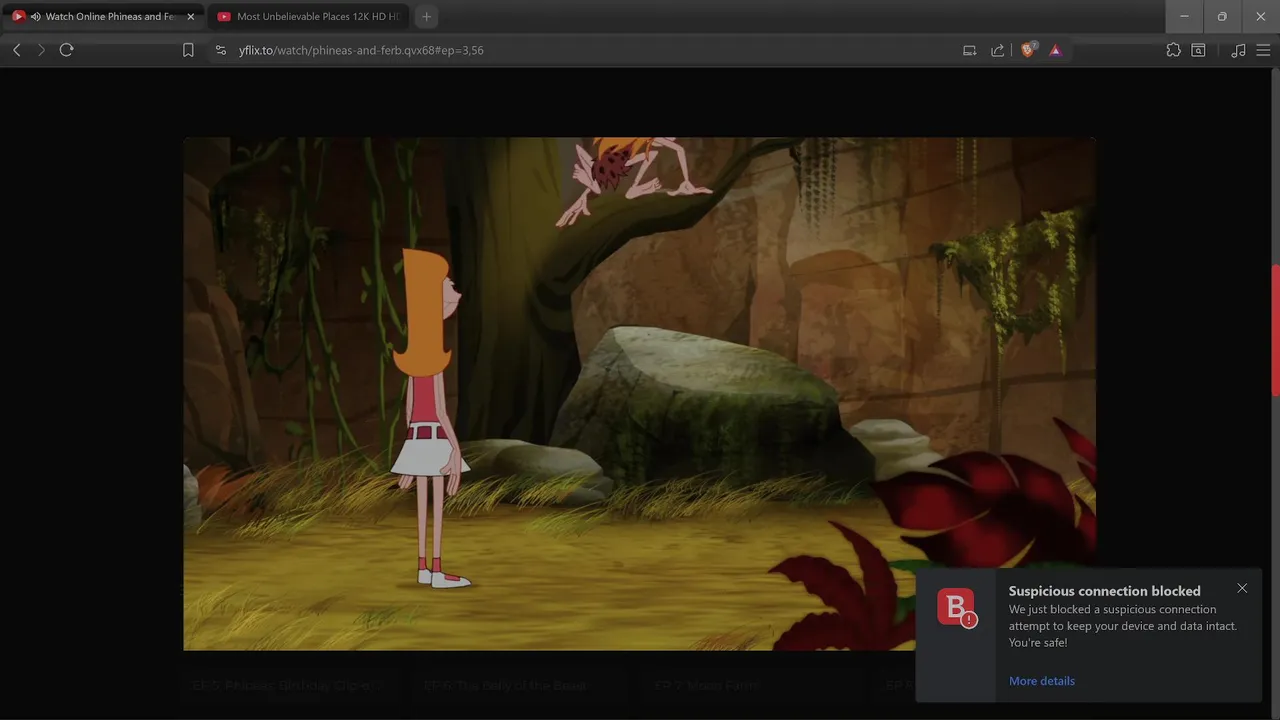Open the Brave Shields lion icon
1280x720 pixels.
(1028, 50)
